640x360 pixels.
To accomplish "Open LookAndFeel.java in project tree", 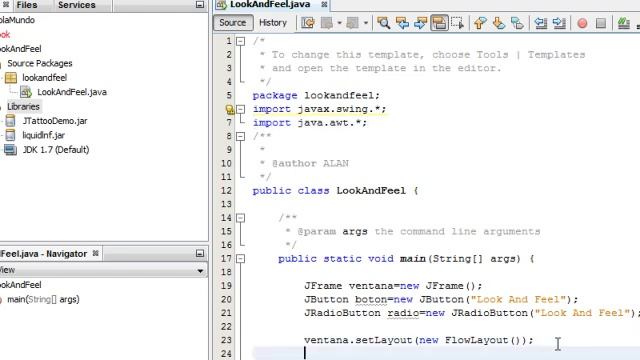I will [72, 92].
